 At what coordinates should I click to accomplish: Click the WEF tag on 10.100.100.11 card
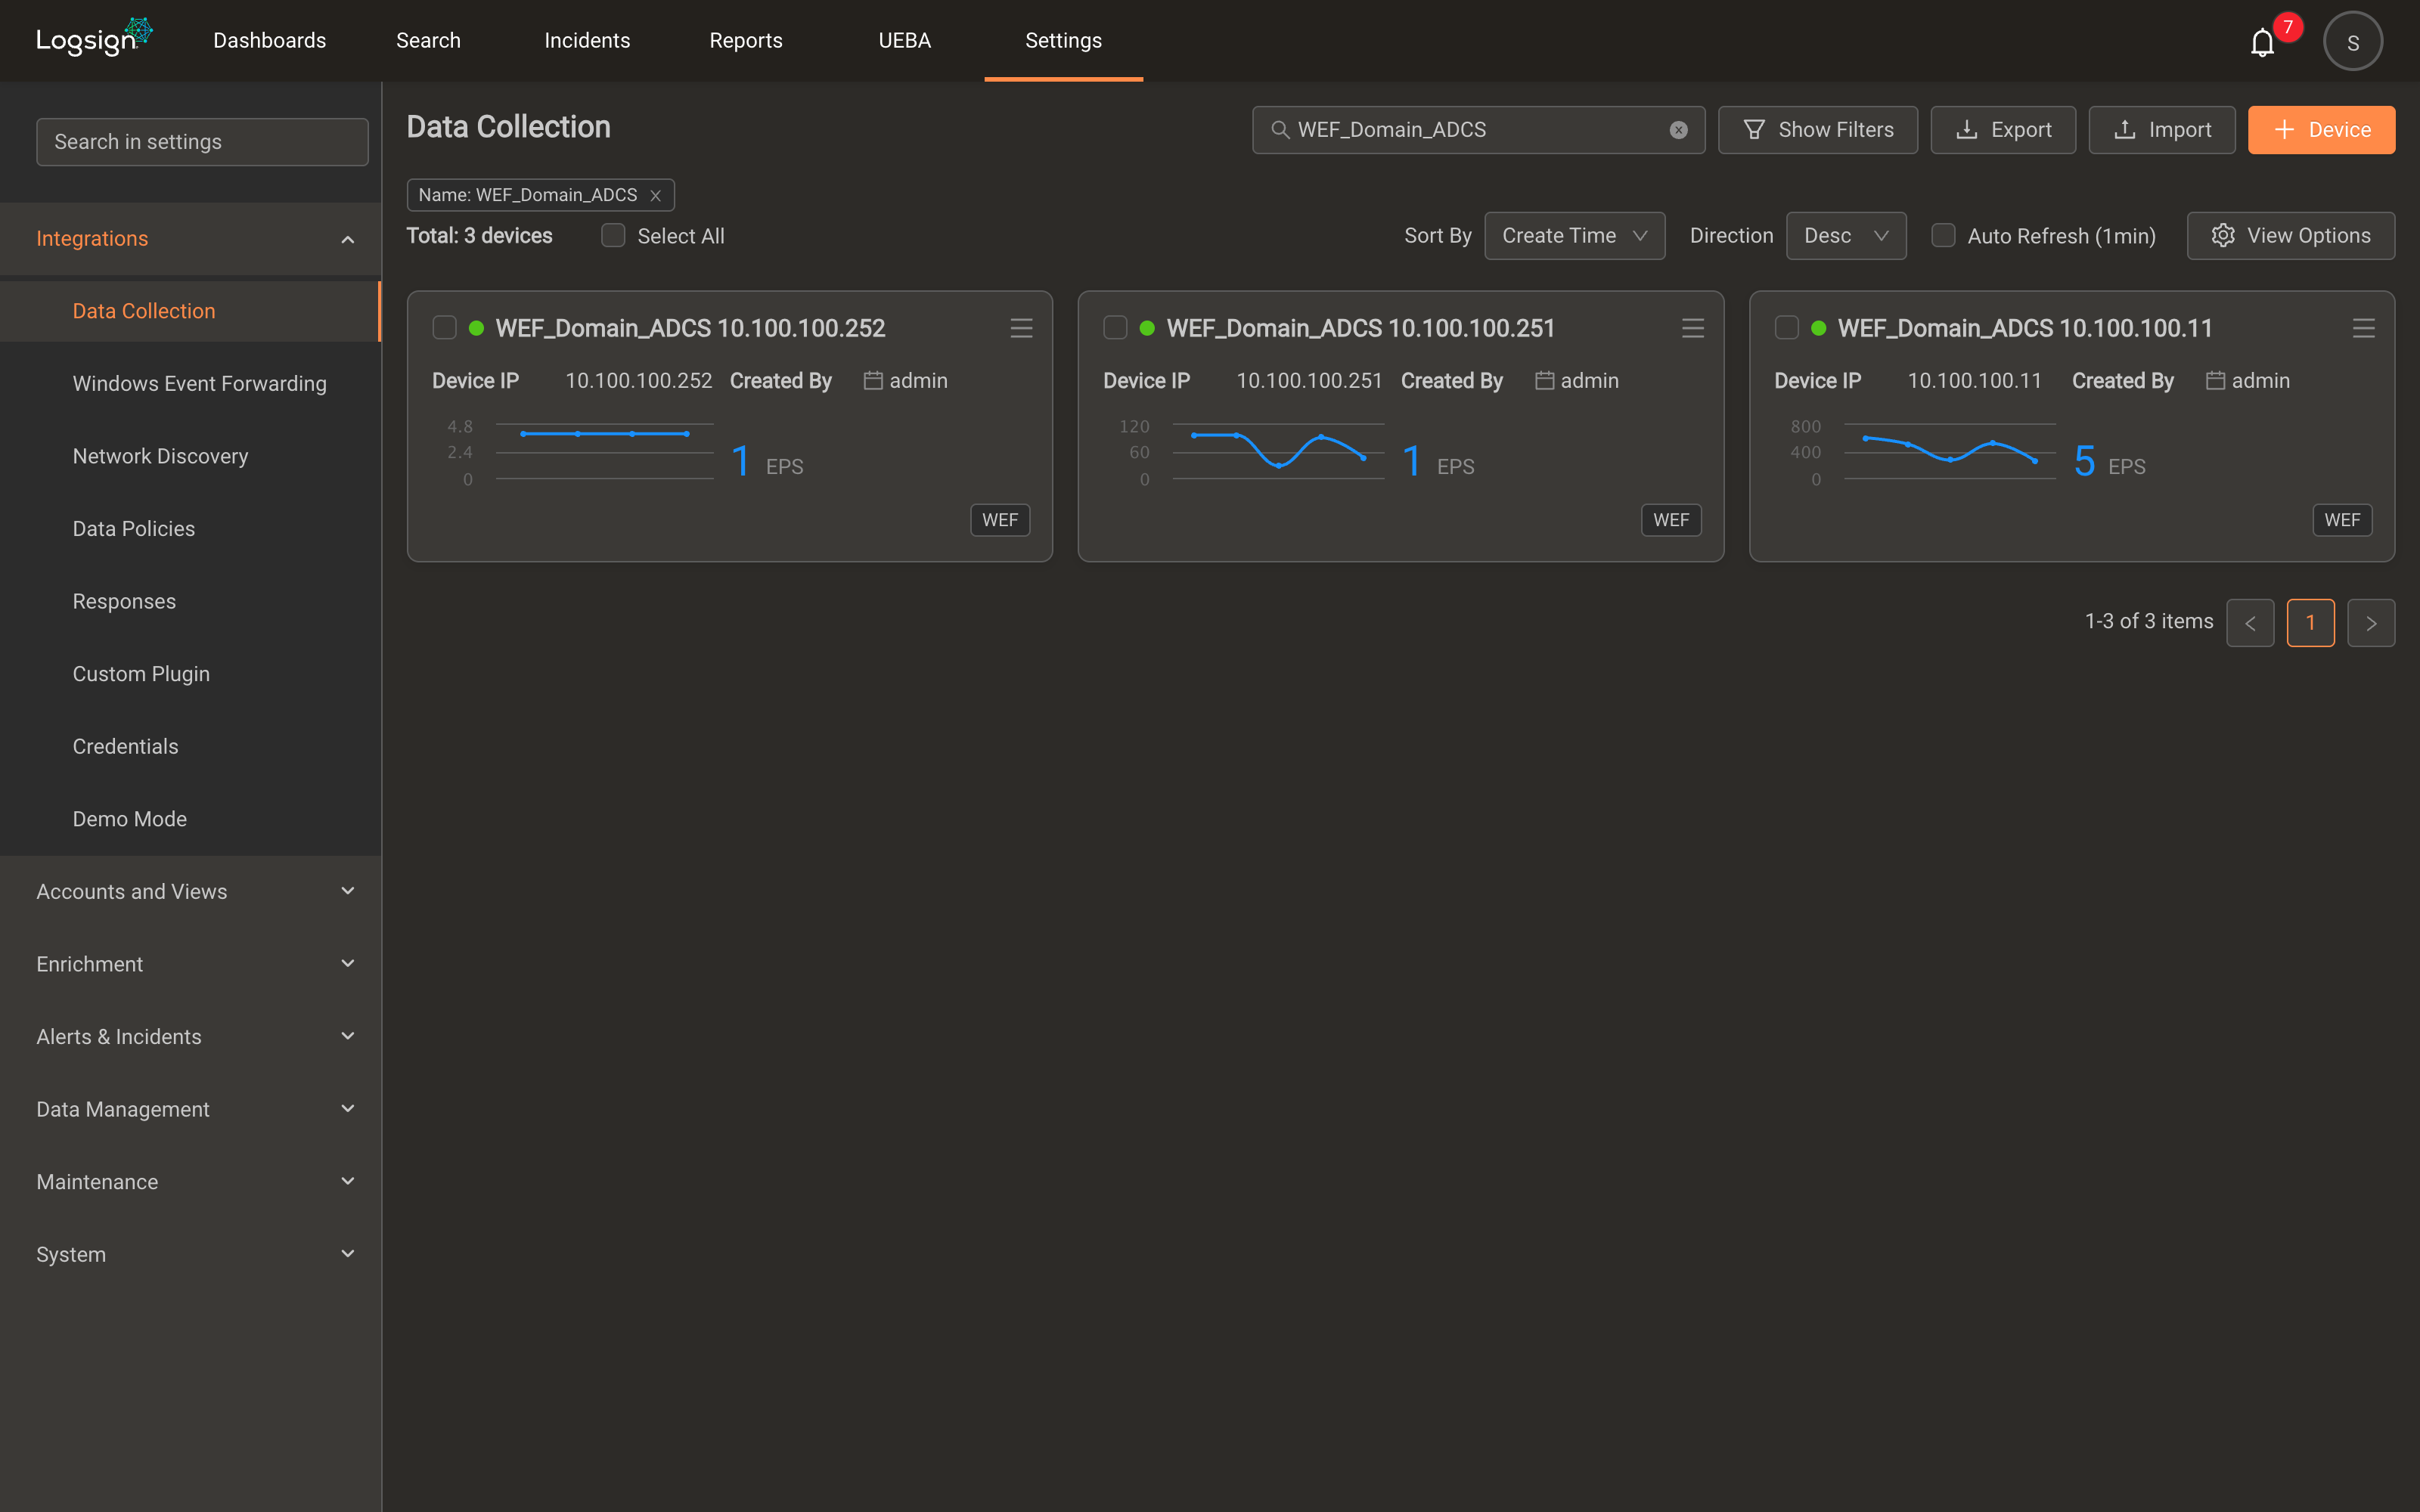(x=2342, y=520)
